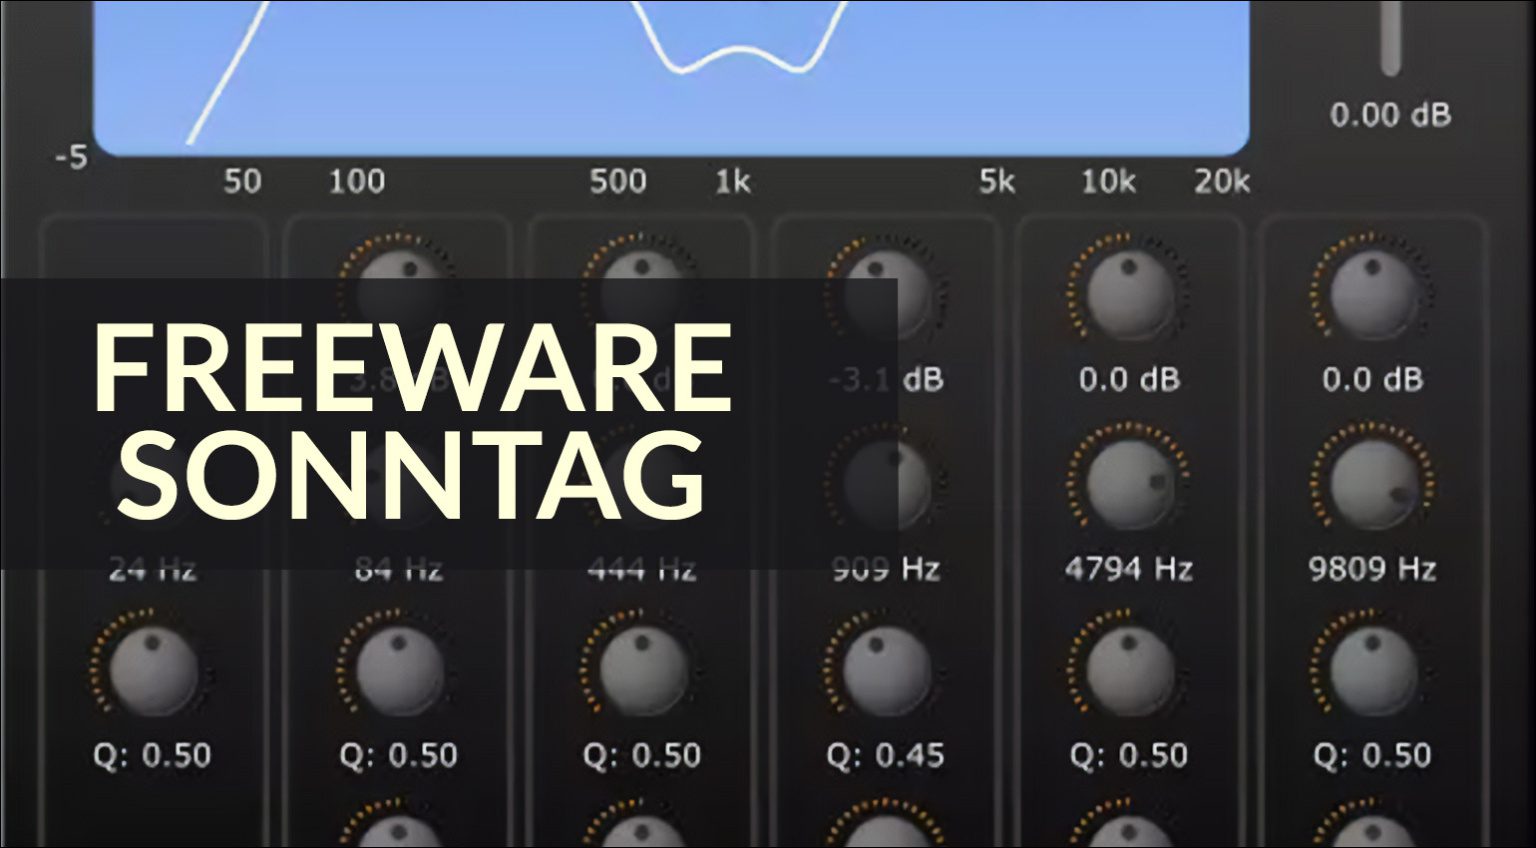Click the Q: 0.45 knob
This screenshot has width=1536, height=848.
[x=885, y=672]
